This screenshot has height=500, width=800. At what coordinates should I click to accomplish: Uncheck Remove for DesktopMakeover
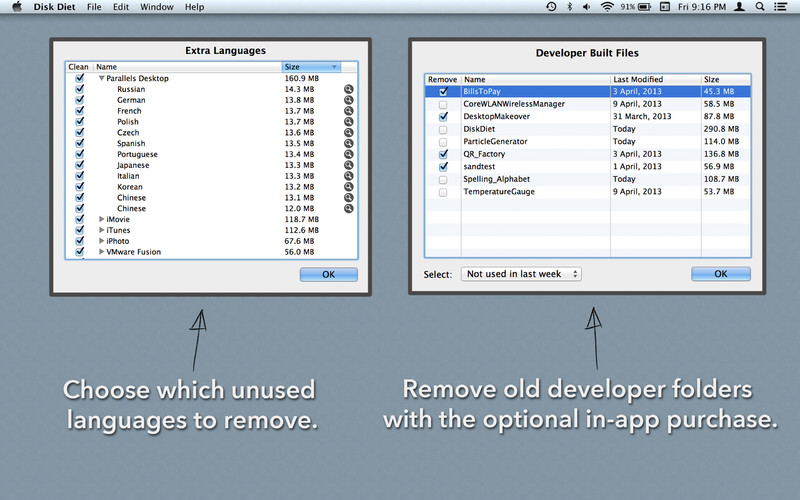443,116
